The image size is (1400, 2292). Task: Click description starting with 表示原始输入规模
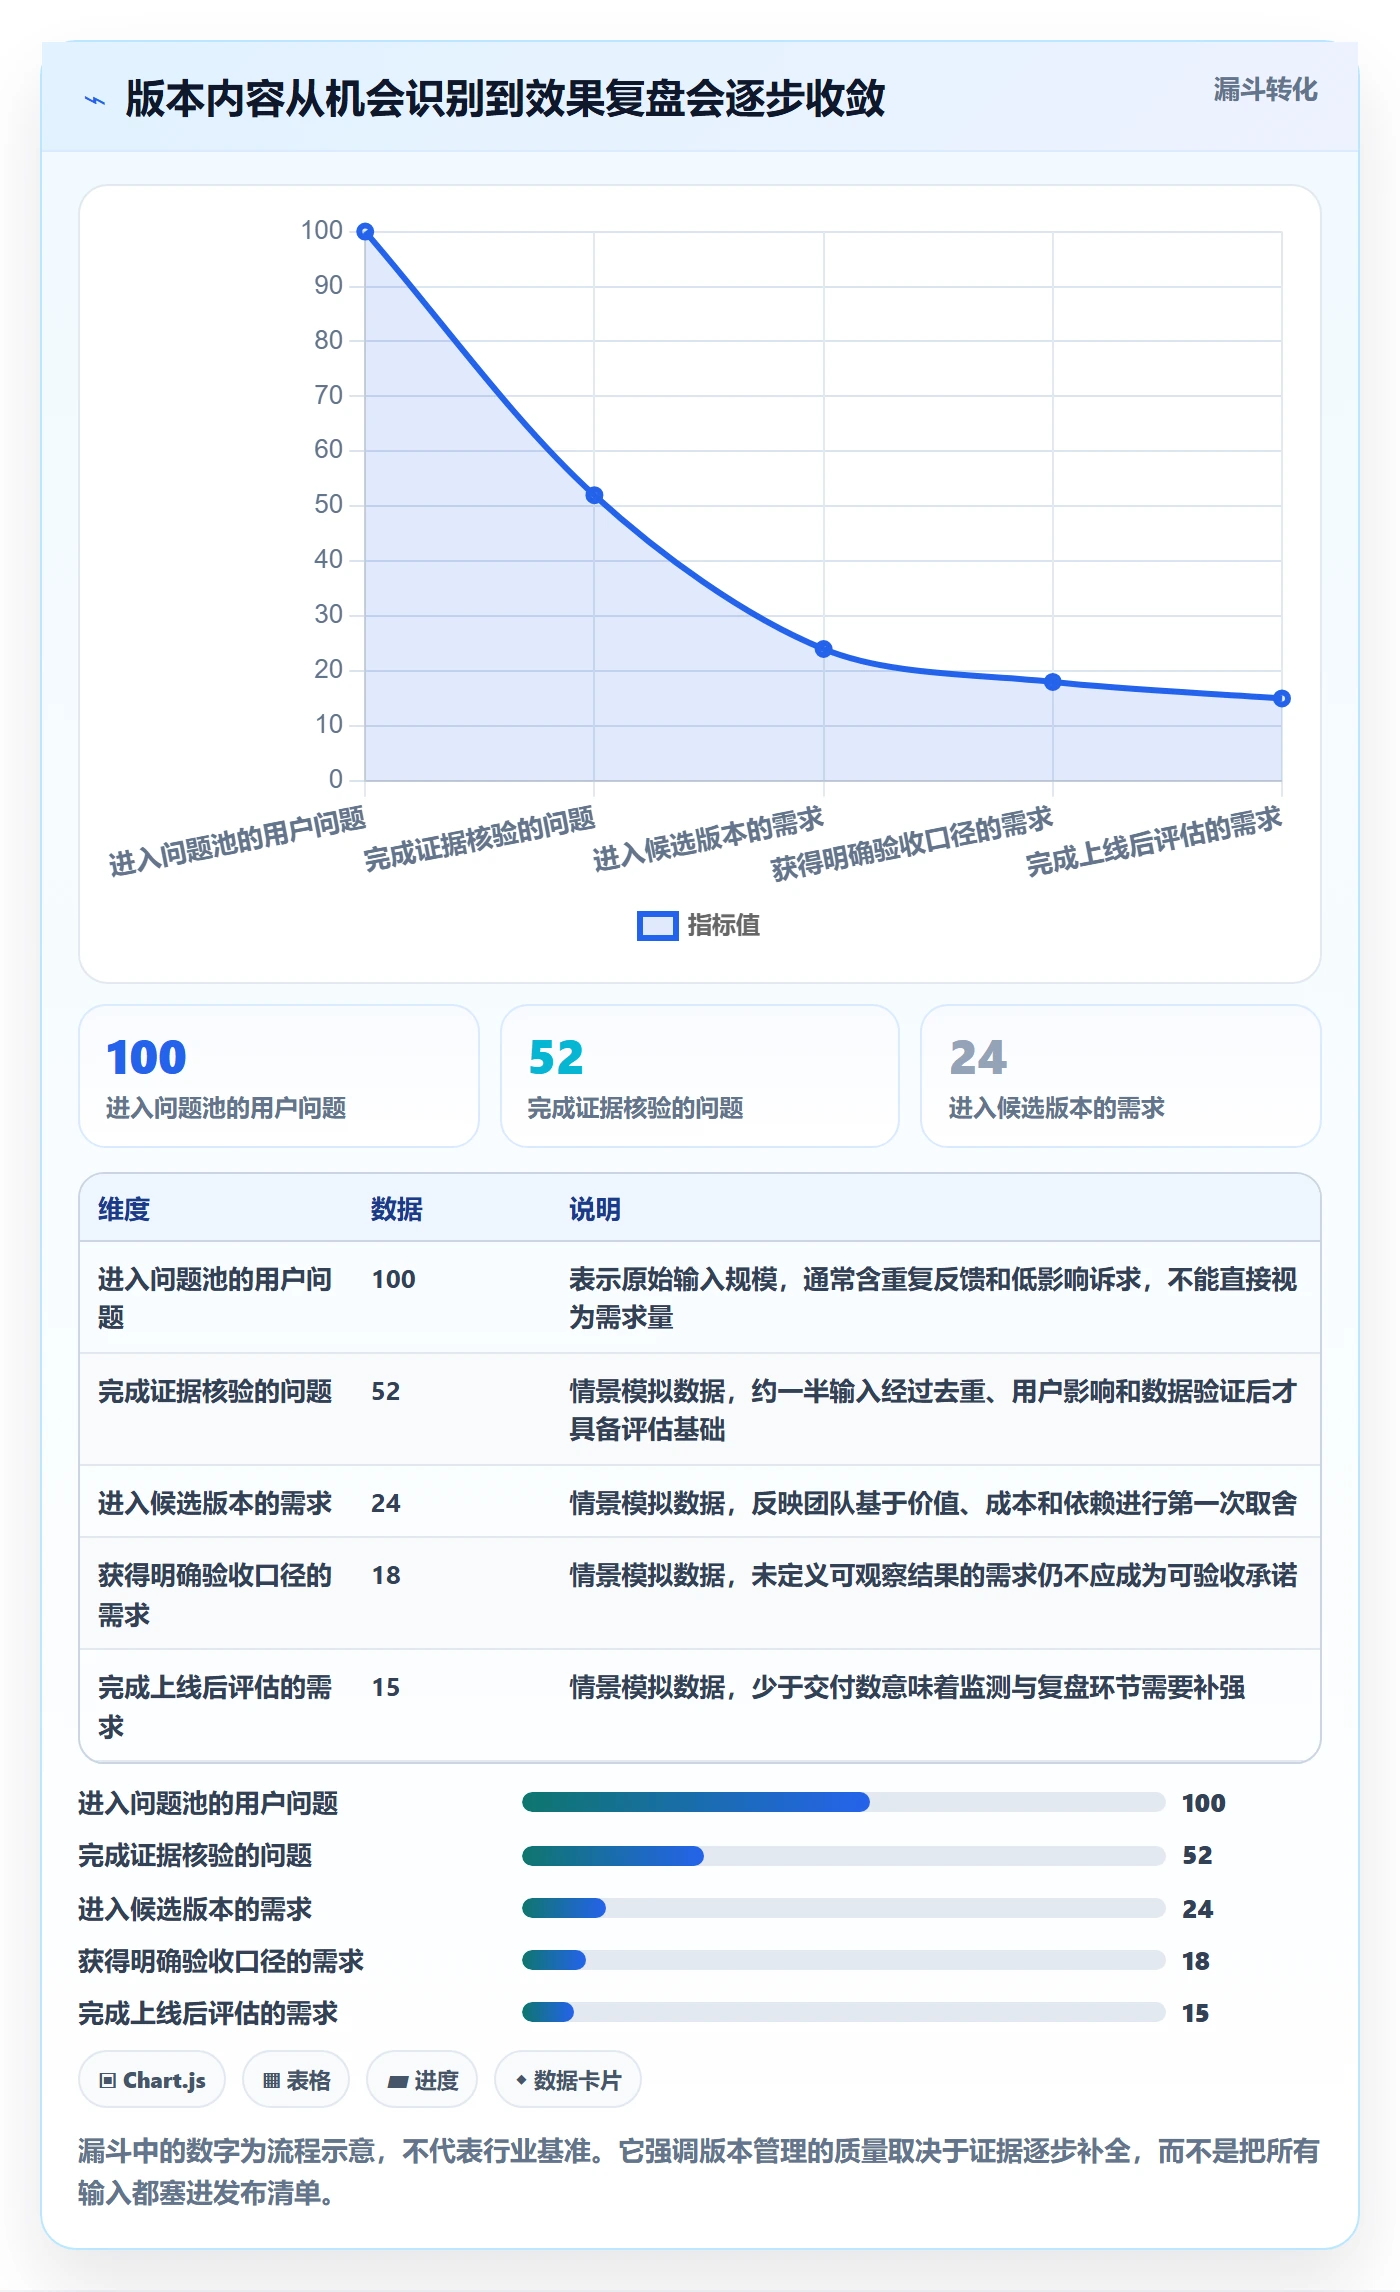point(933,1298)
